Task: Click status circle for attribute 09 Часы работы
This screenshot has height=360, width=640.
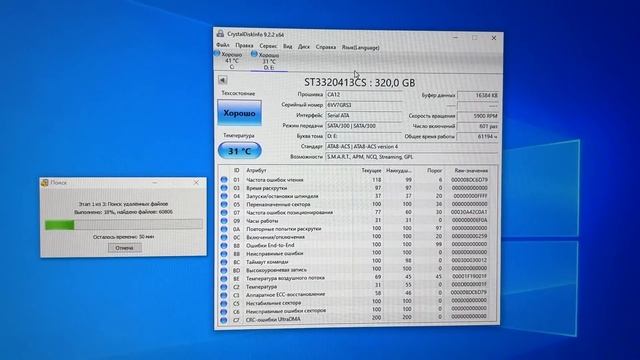Action: coord(224,221)
